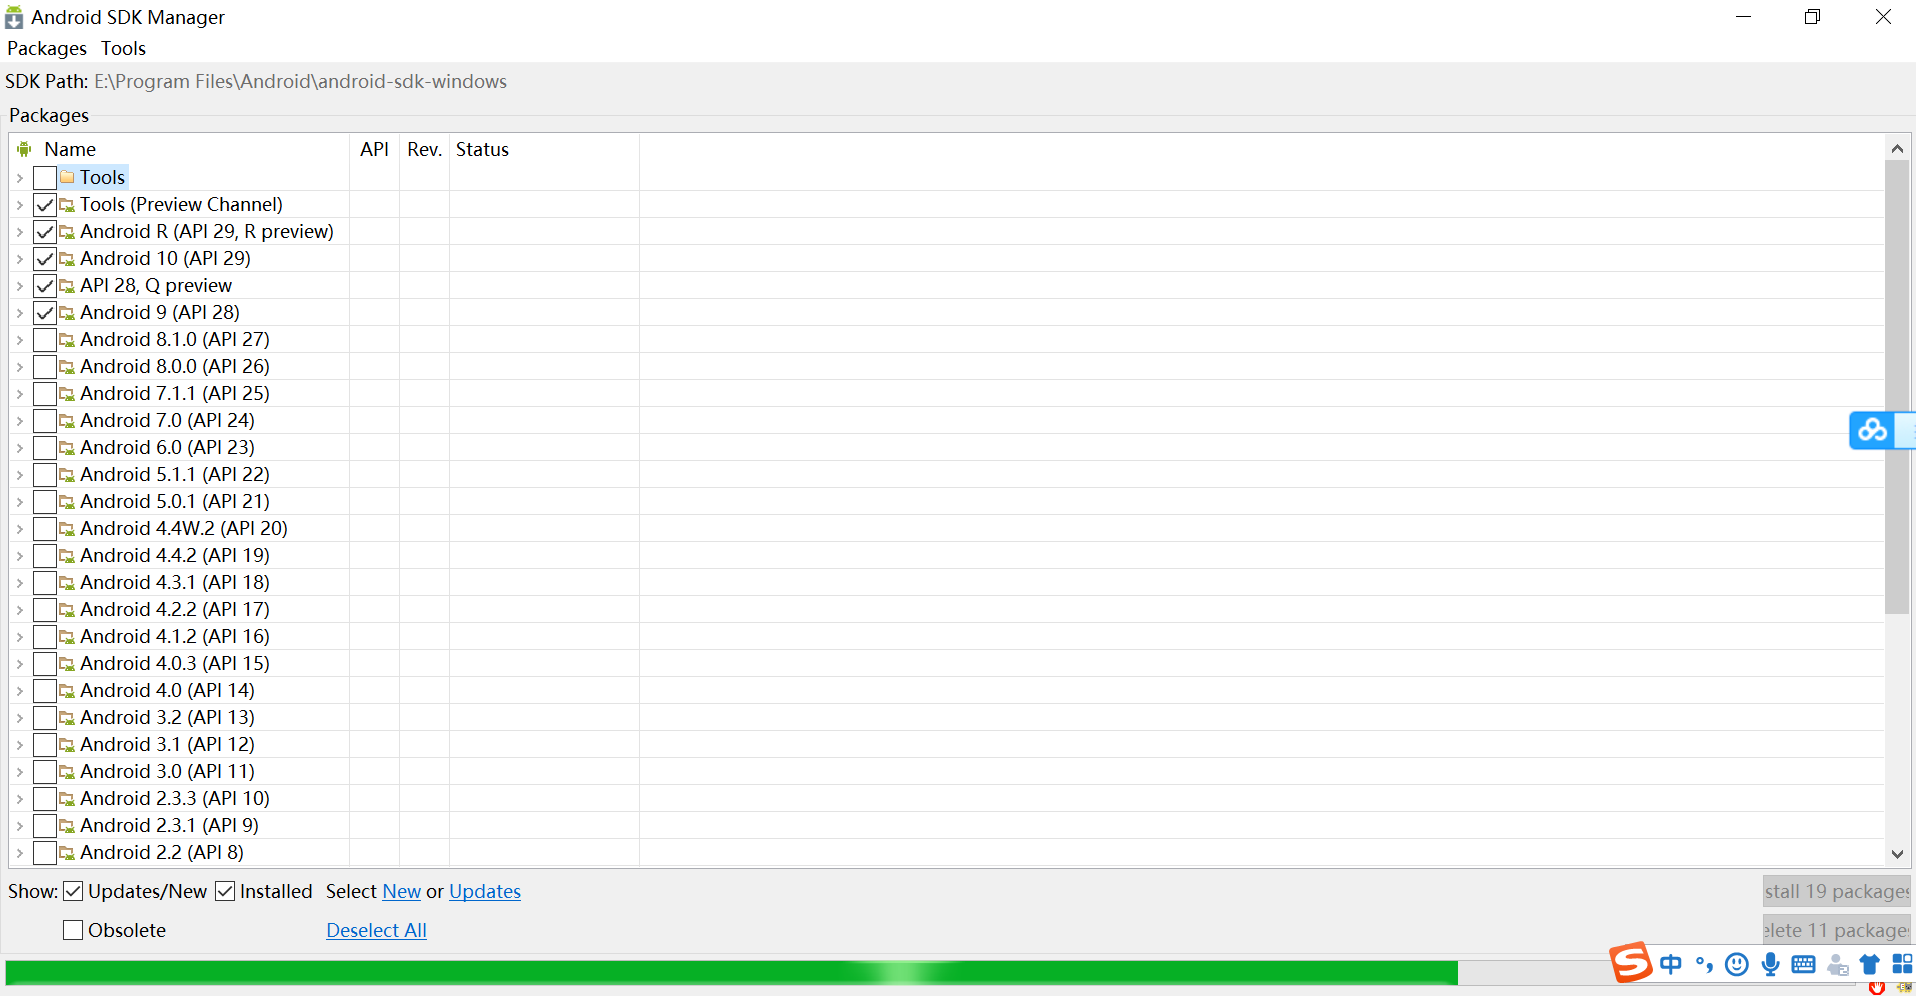This screenshot has width=1916, height=996.
Task: Click the green loading progress bar
Action: [732, 972]
